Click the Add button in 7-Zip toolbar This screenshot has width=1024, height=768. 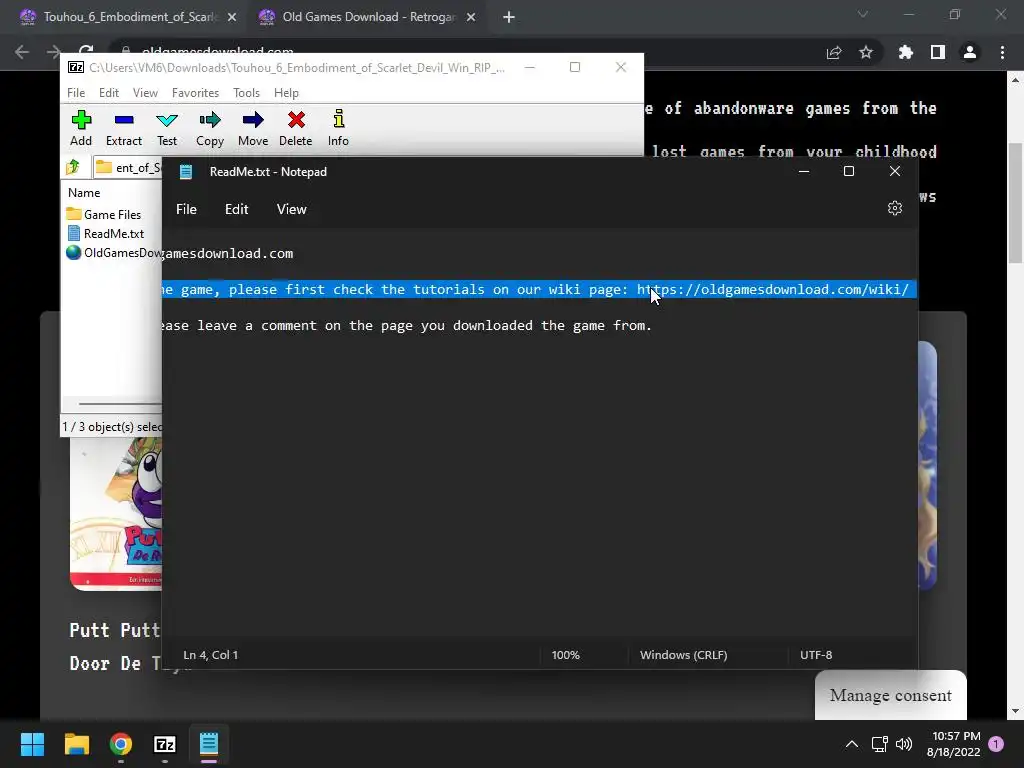[x=81, y=128]
